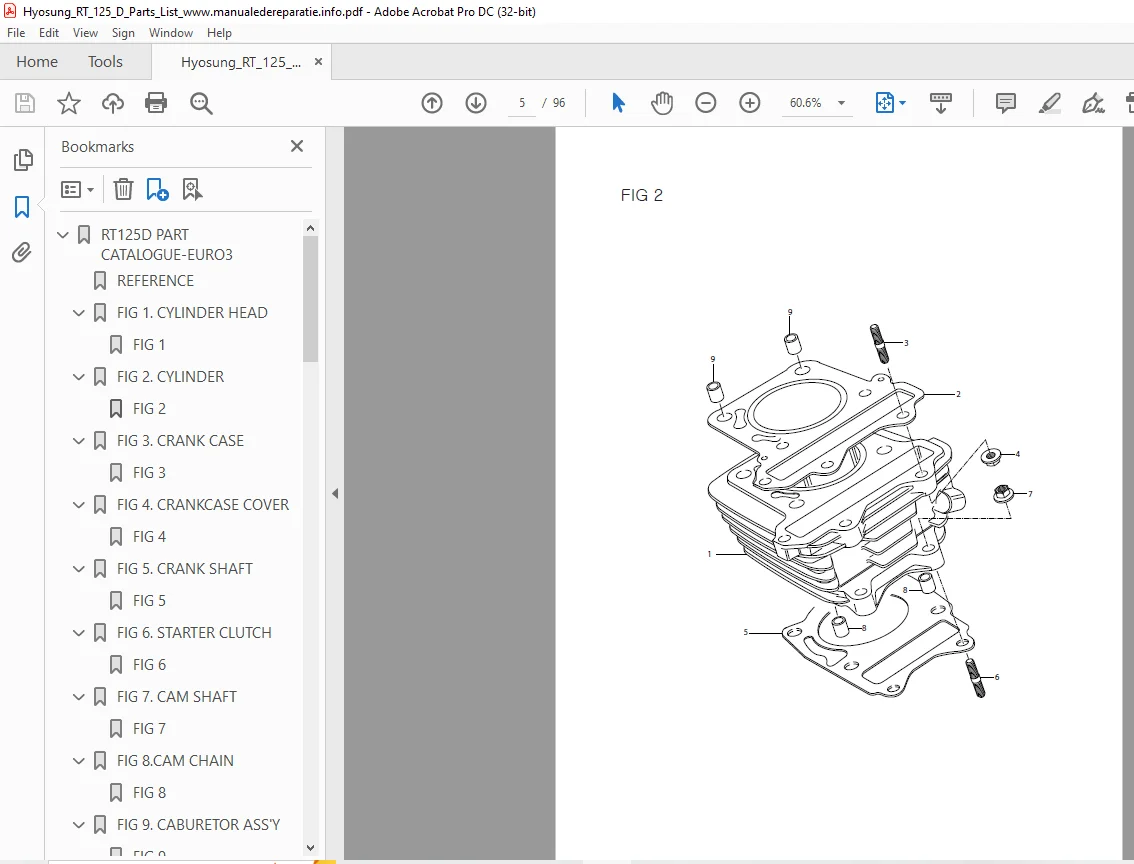Collapse FIG 7. CAM SHAFT bookmark

click(79, 696)
